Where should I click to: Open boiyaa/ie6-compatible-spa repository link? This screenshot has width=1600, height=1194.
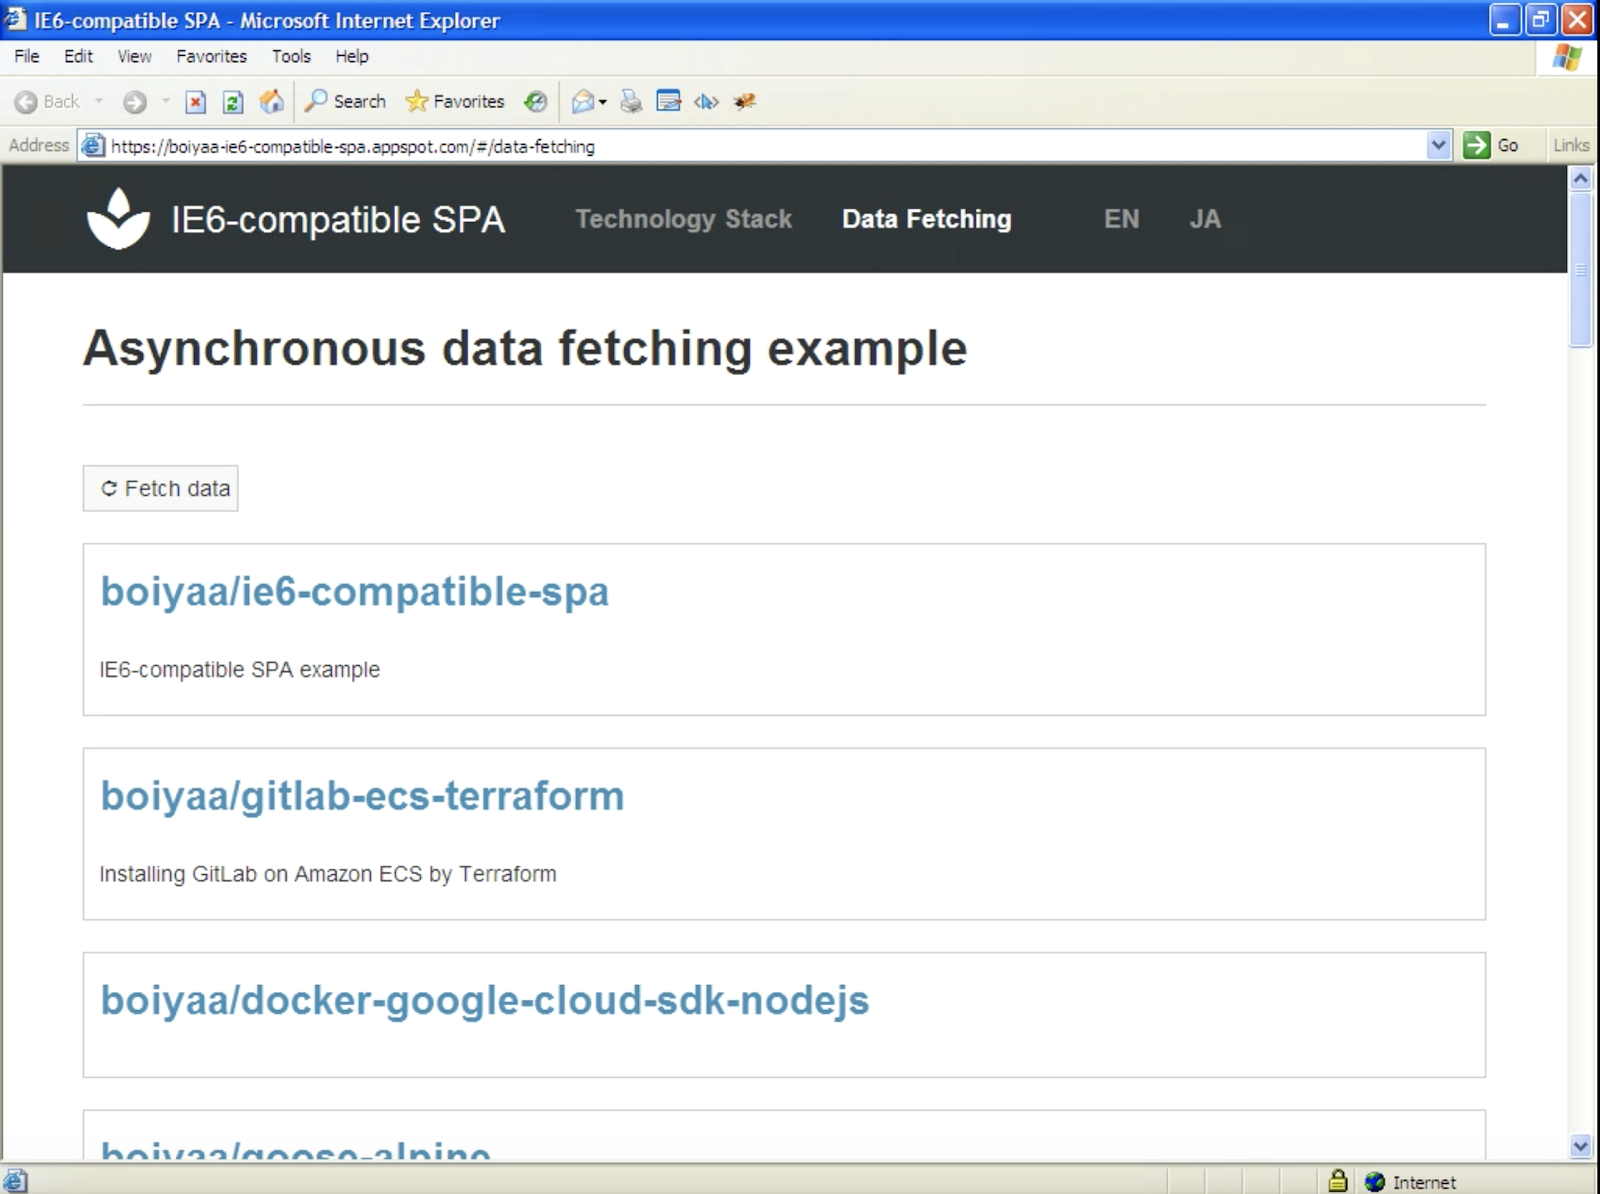point(354,592)
